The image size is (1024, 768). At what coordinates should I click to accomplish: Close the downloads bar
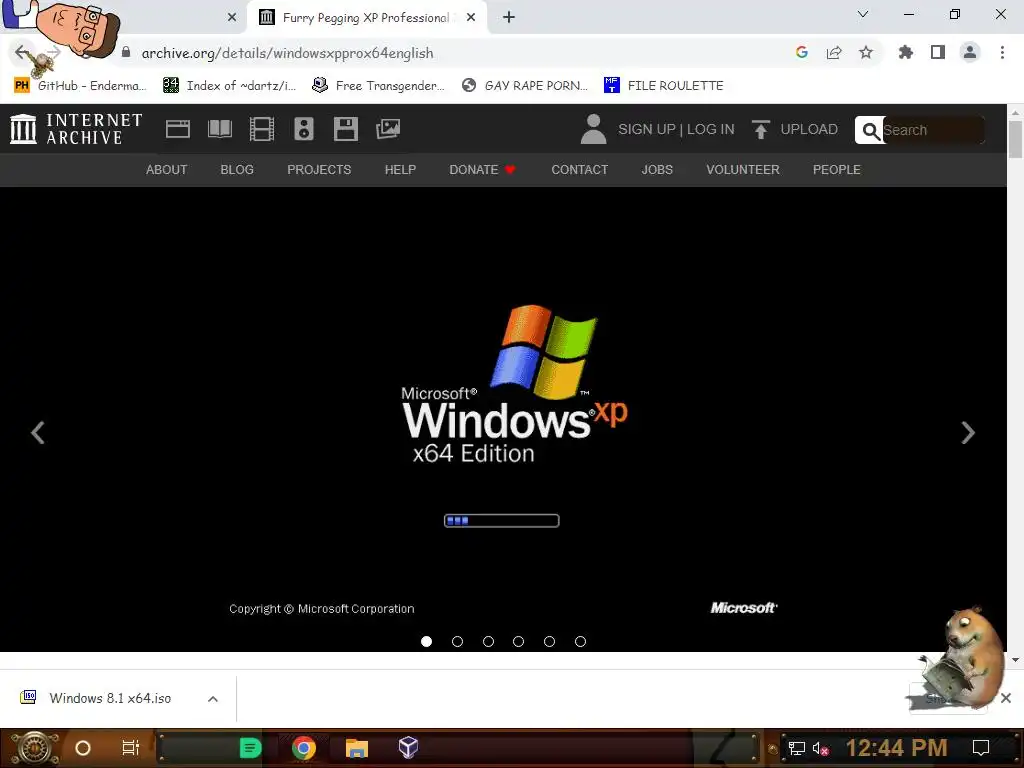(1006, 698)
